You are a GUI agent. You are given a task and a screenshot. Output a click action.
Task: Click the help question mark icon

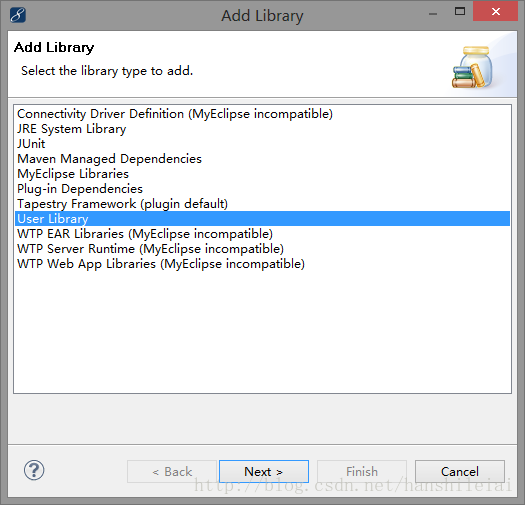coord(34,470)
